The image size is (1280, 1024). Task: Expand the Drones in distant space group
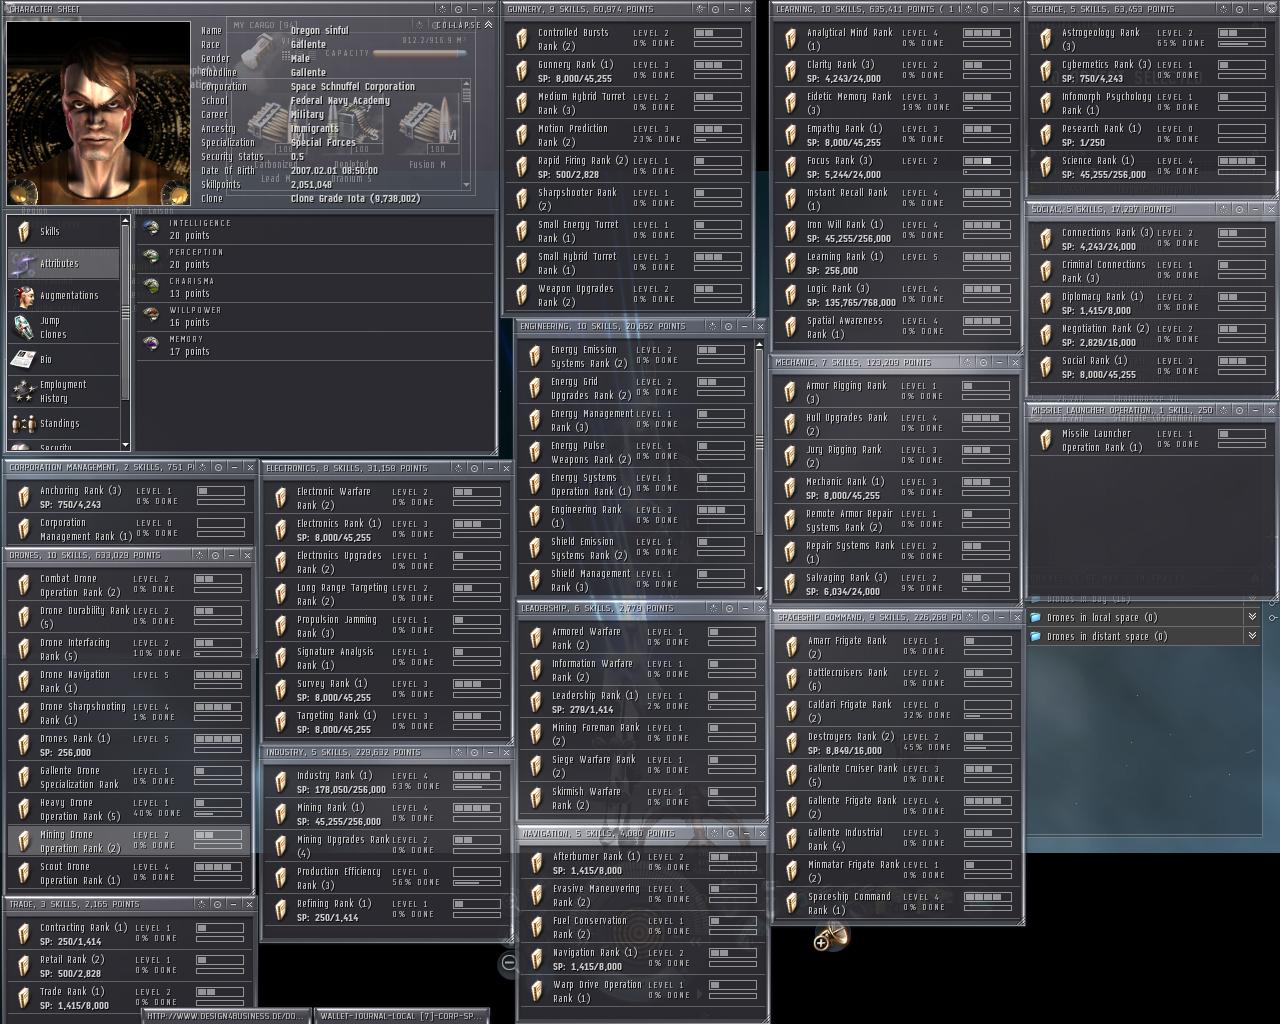coord(1251,636)
